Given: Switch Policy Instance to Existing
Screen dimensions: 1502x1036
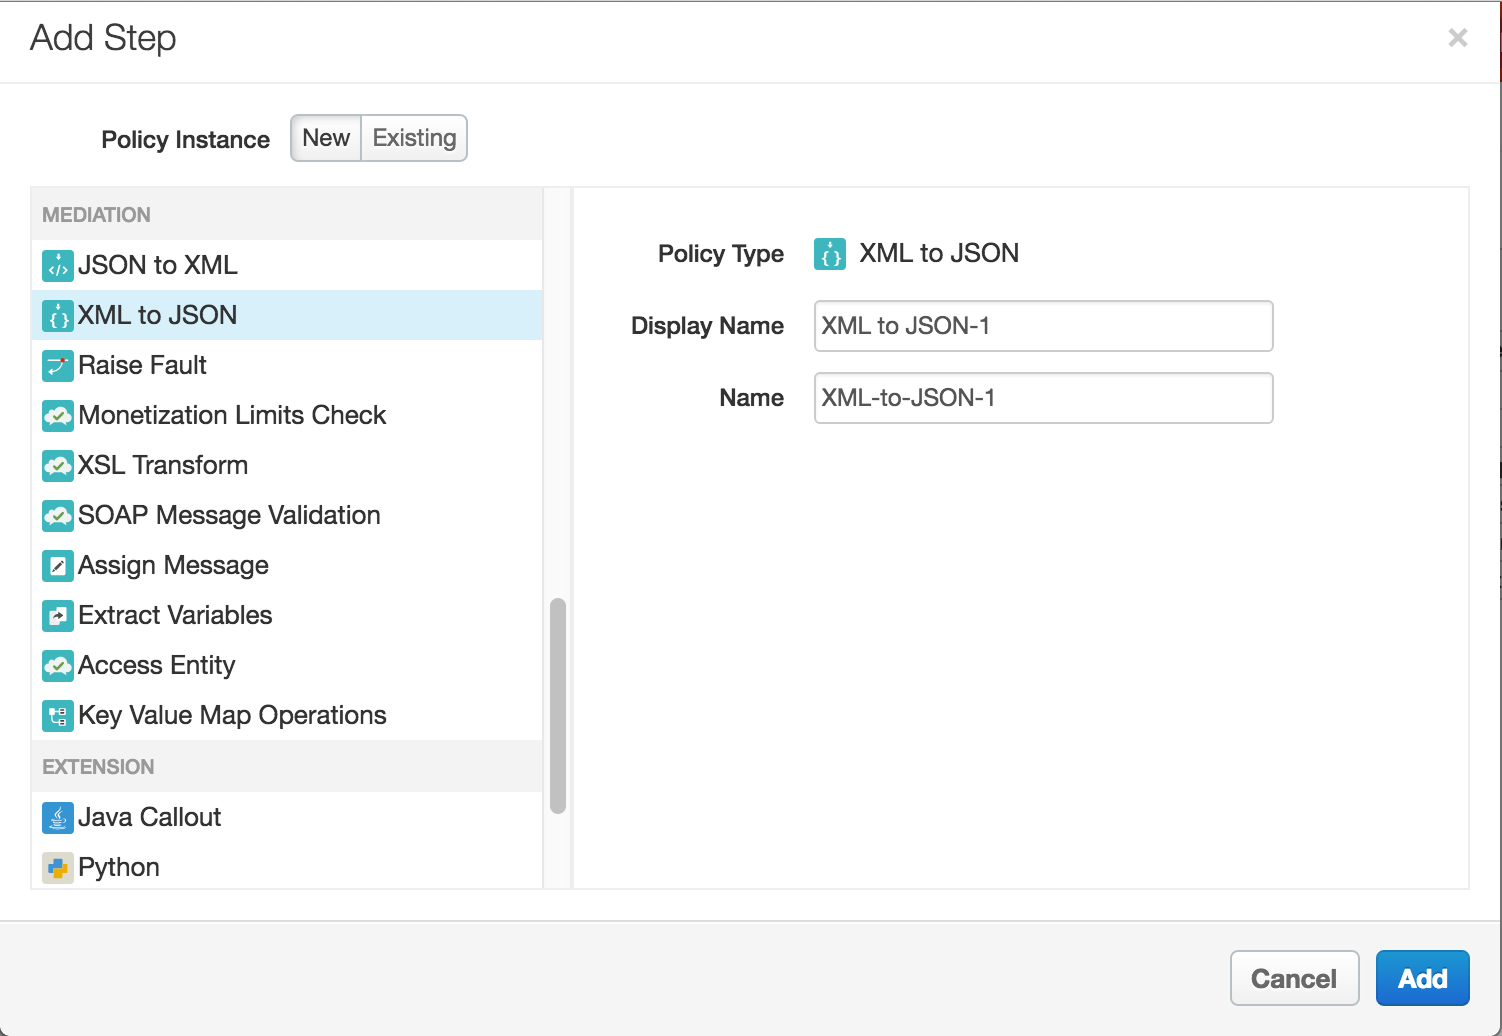Looking at the screenshot, I should tap(413, 138).
